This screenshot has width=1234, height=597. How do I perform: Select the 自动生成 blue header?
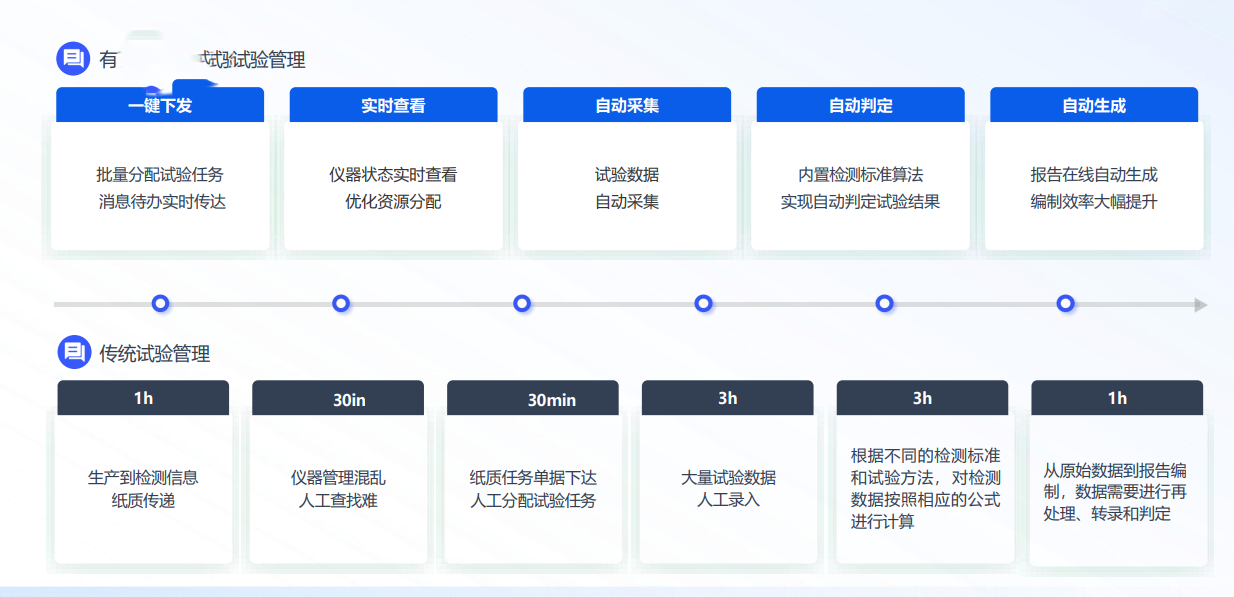pyautogui.click(x=1094, y=105)
